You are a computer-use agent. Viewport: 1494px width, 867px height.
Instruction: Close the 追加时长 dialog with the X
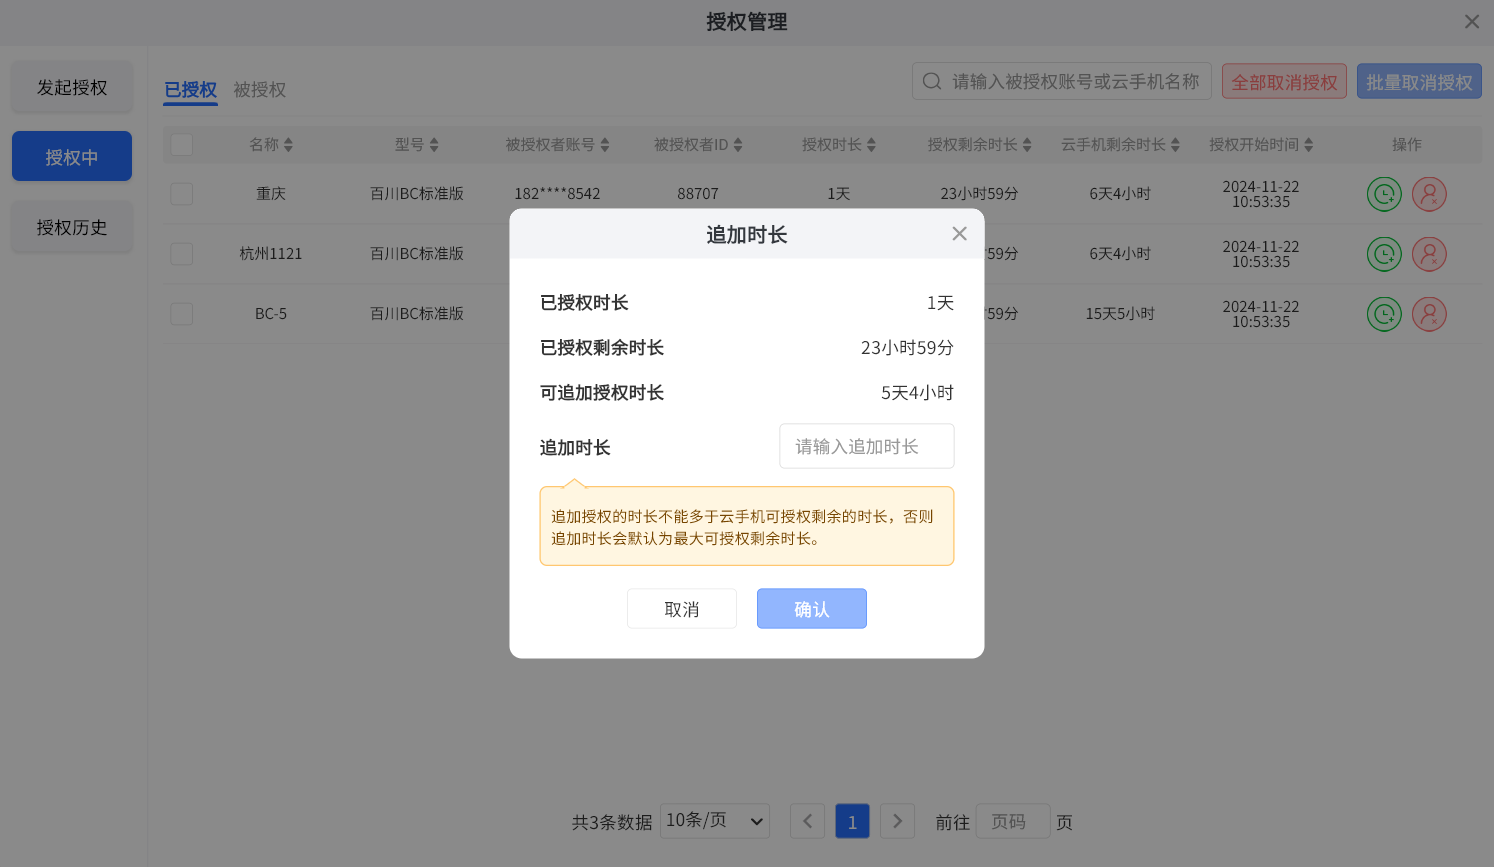(959, 233)
